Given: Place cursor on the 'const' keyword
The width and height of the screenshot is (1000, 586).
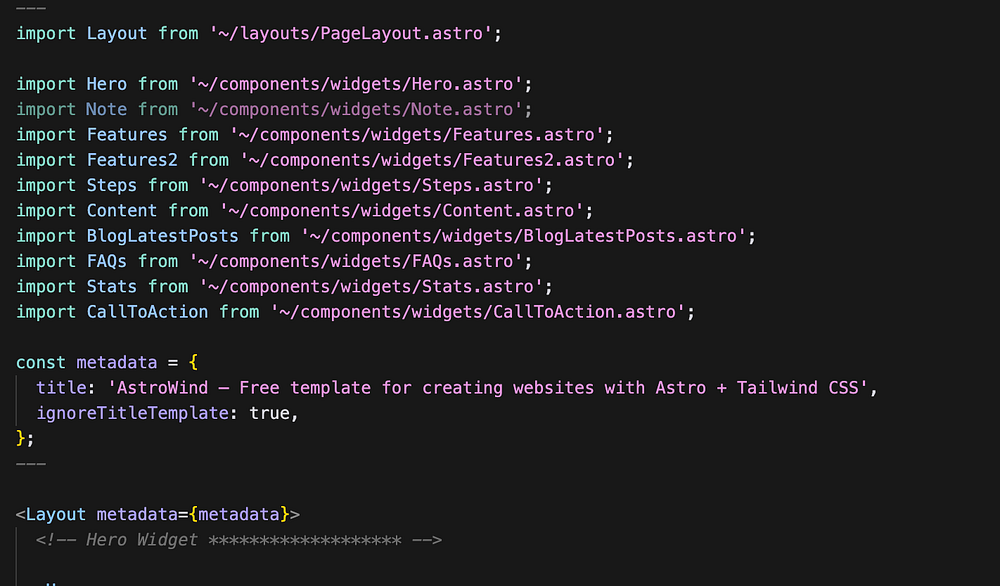Looking at the screenshot, I should (x=41, y=362).
